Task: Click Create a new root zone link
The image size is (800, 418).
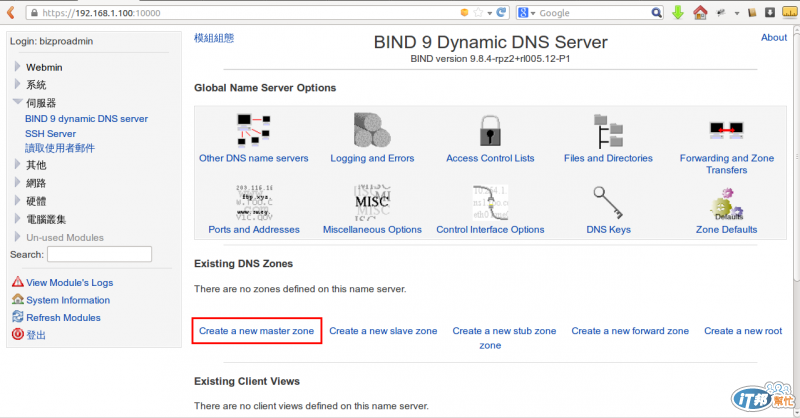Action: [x=743, y=331]
